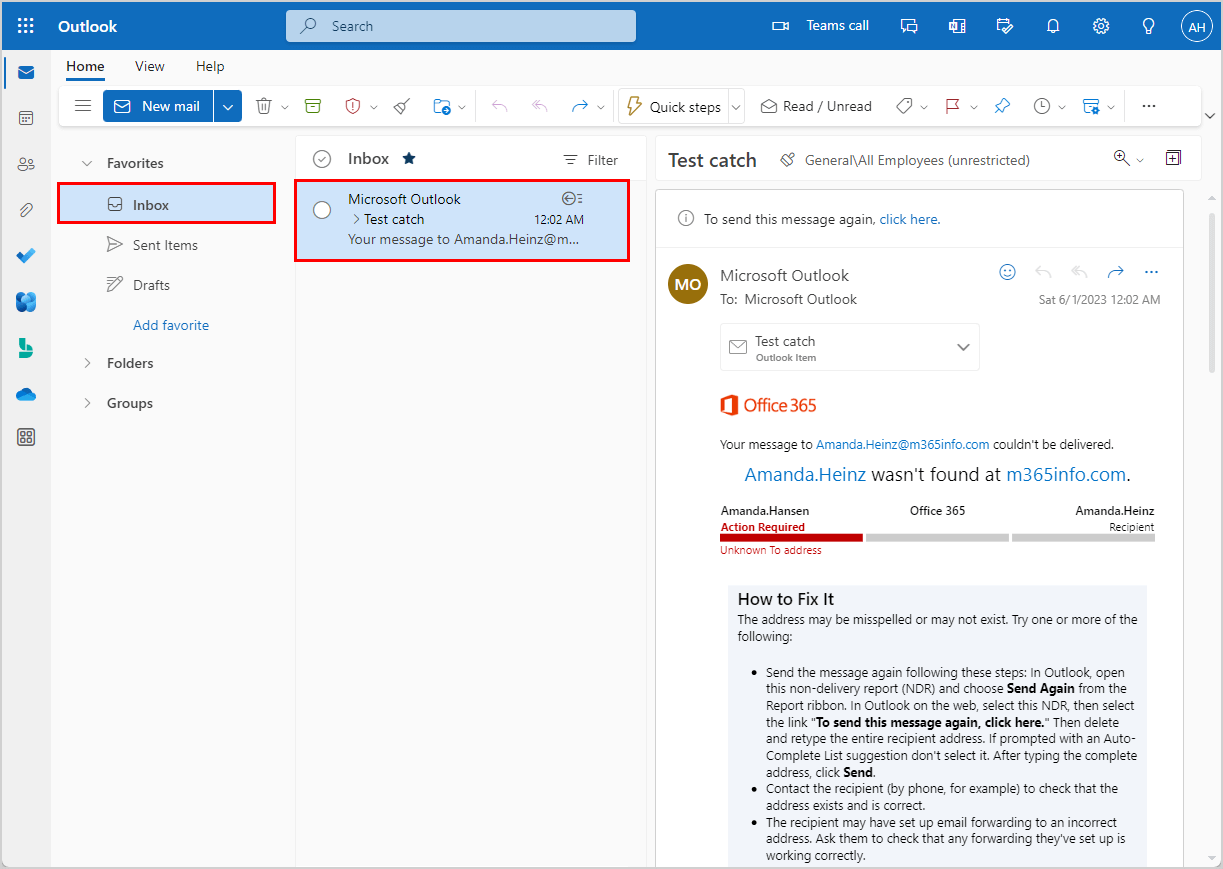Collapse the Favorites section
Screen dimensions: 1223x869
pyautogui.click(x=87, y=163)
